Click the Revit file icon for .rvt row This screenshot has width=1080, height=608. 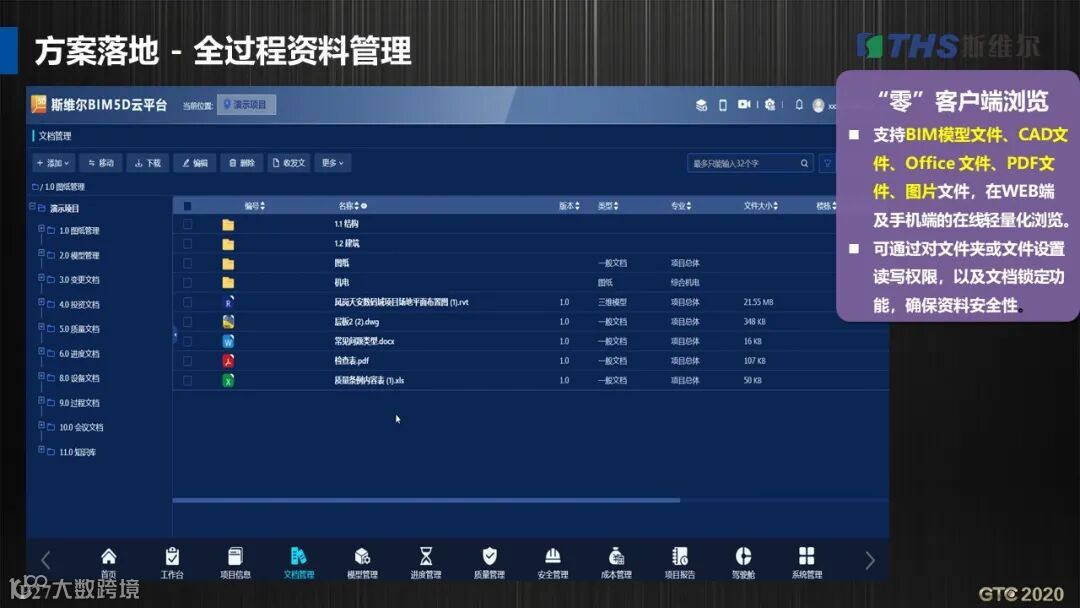228,302
